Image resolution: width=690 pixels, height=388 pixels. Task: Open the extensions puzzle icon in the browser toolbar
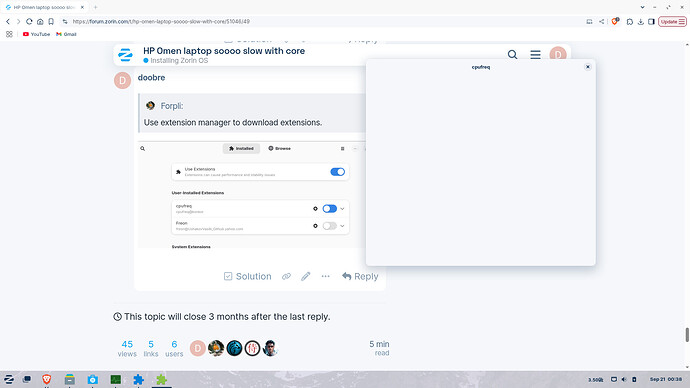pyautogui.click(x=630, y=22)
